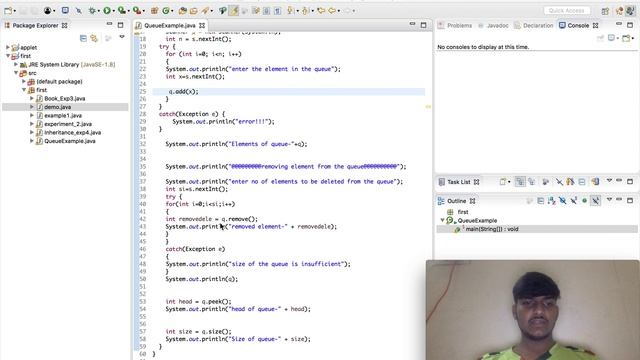Toggle Link with Editor in Package Explorer

94,38
